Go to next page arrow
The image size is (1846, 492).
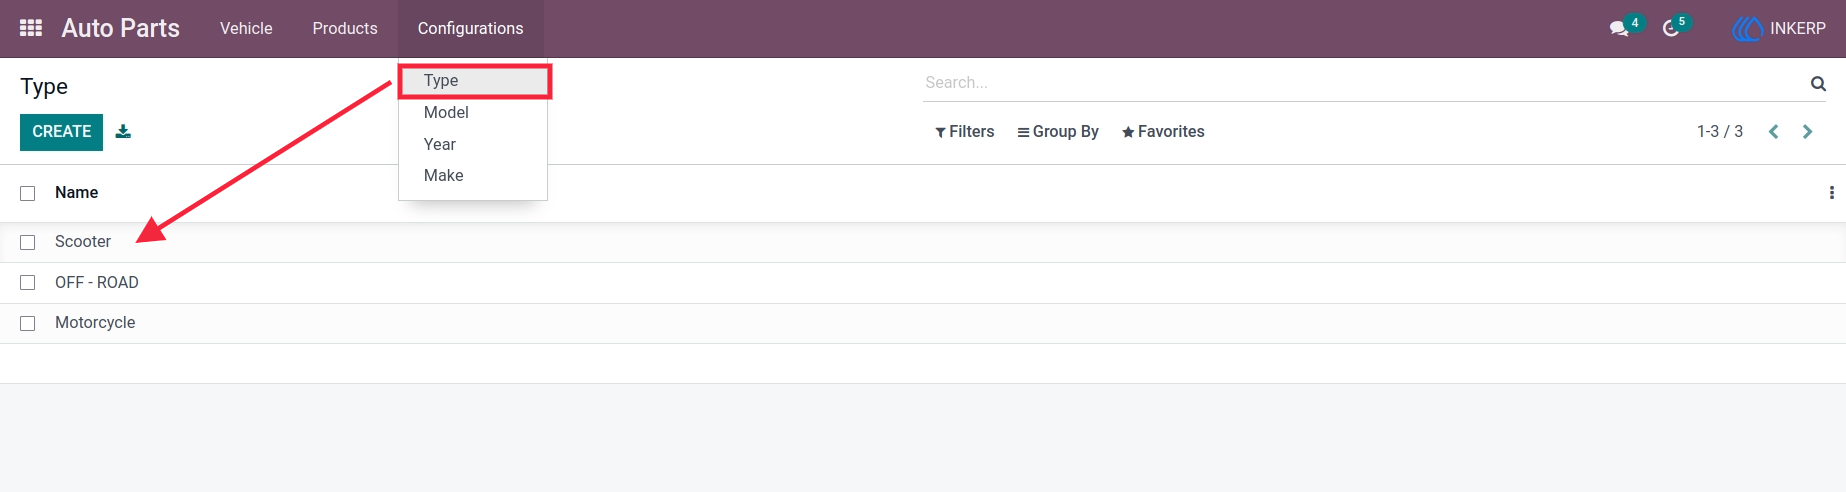click(1807, 132)
